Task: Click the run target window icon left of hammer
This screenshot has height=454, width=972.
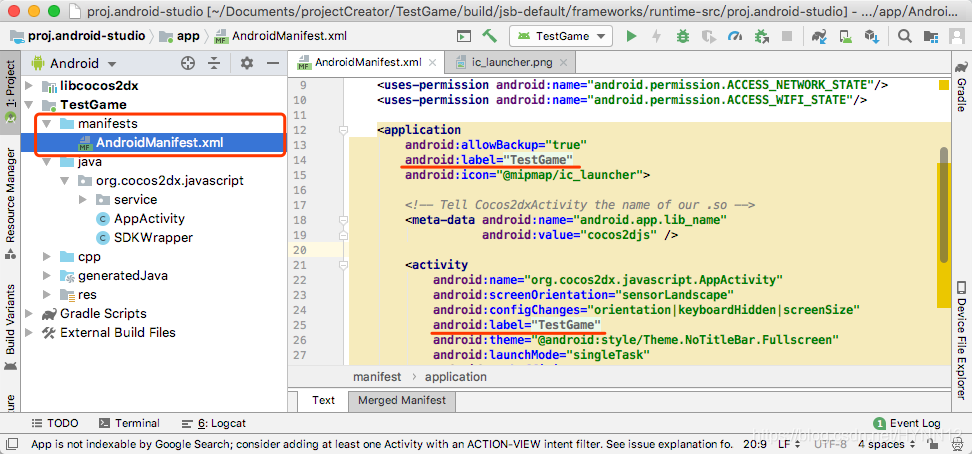Action: click(464, 36)
